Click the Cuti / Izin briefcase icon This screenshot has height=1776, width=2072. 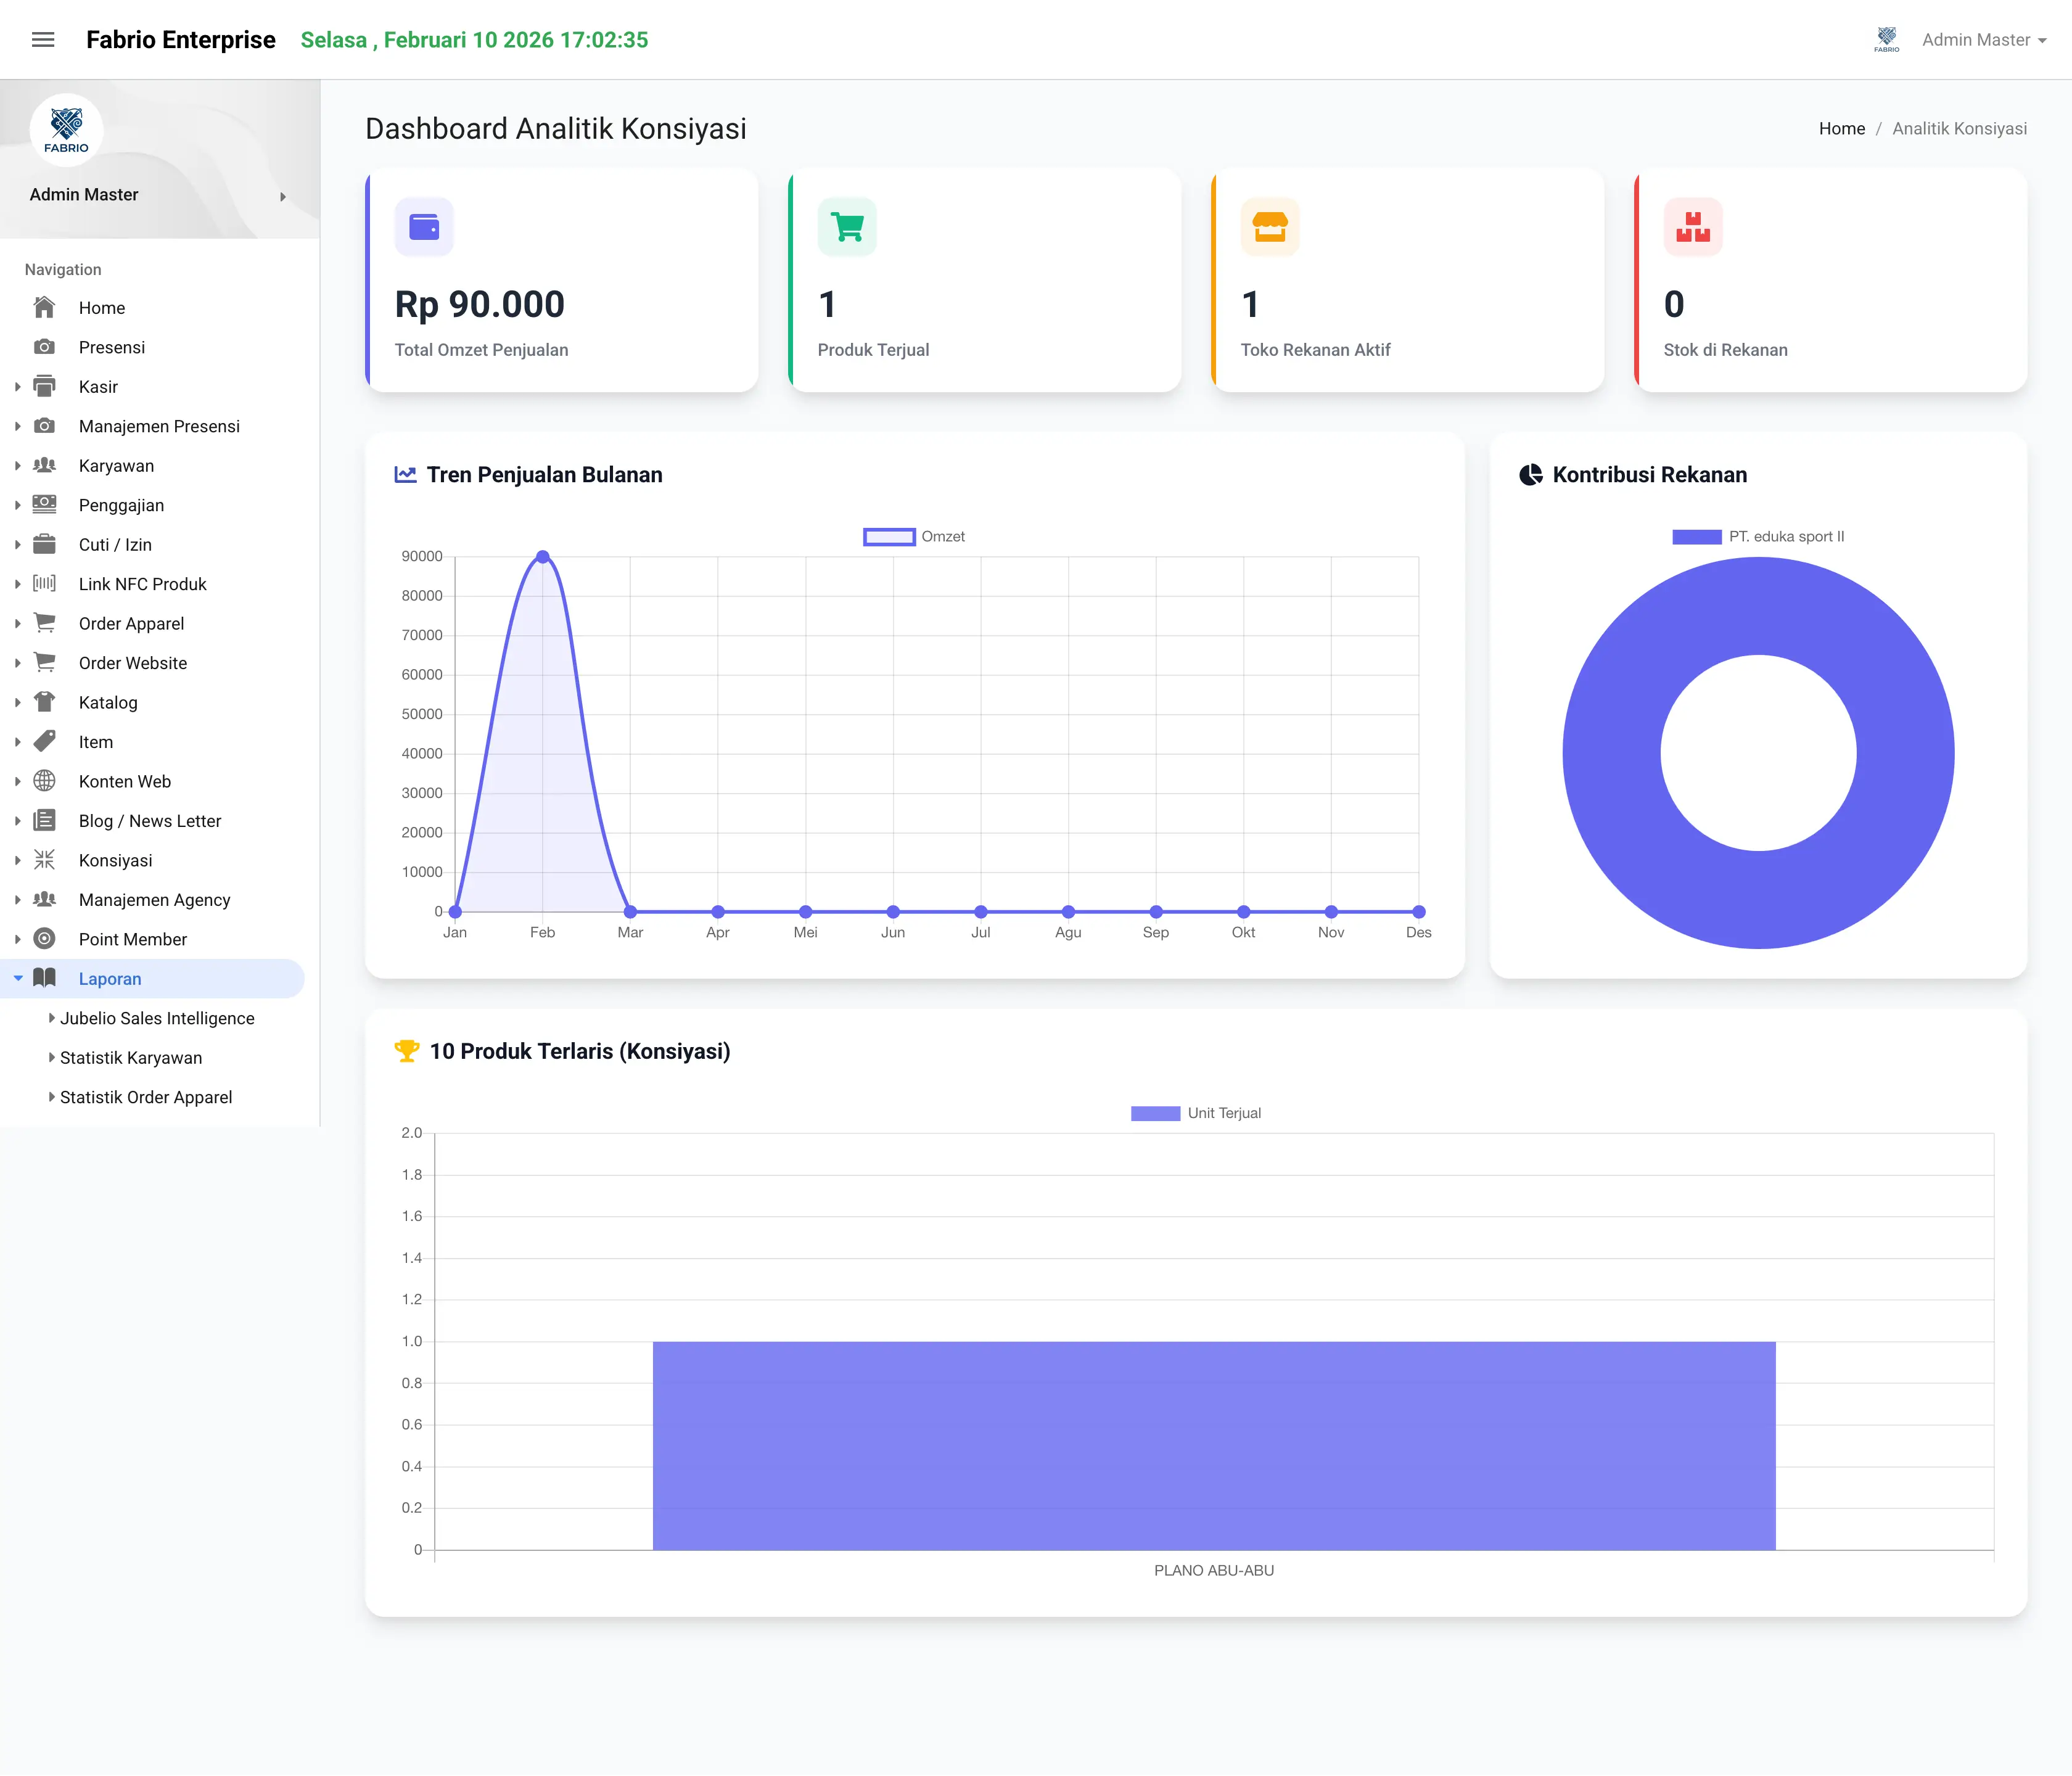(44, 544)
